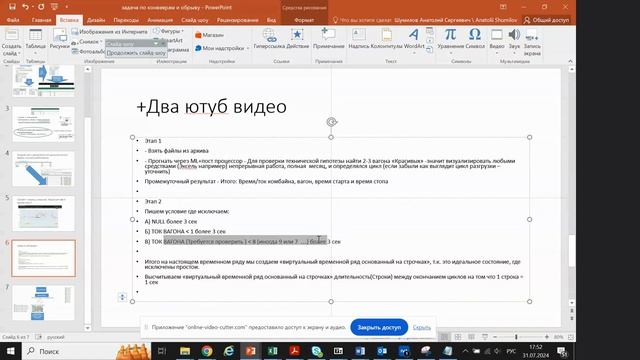Click the rotation handle above the text box

point(331,122)
